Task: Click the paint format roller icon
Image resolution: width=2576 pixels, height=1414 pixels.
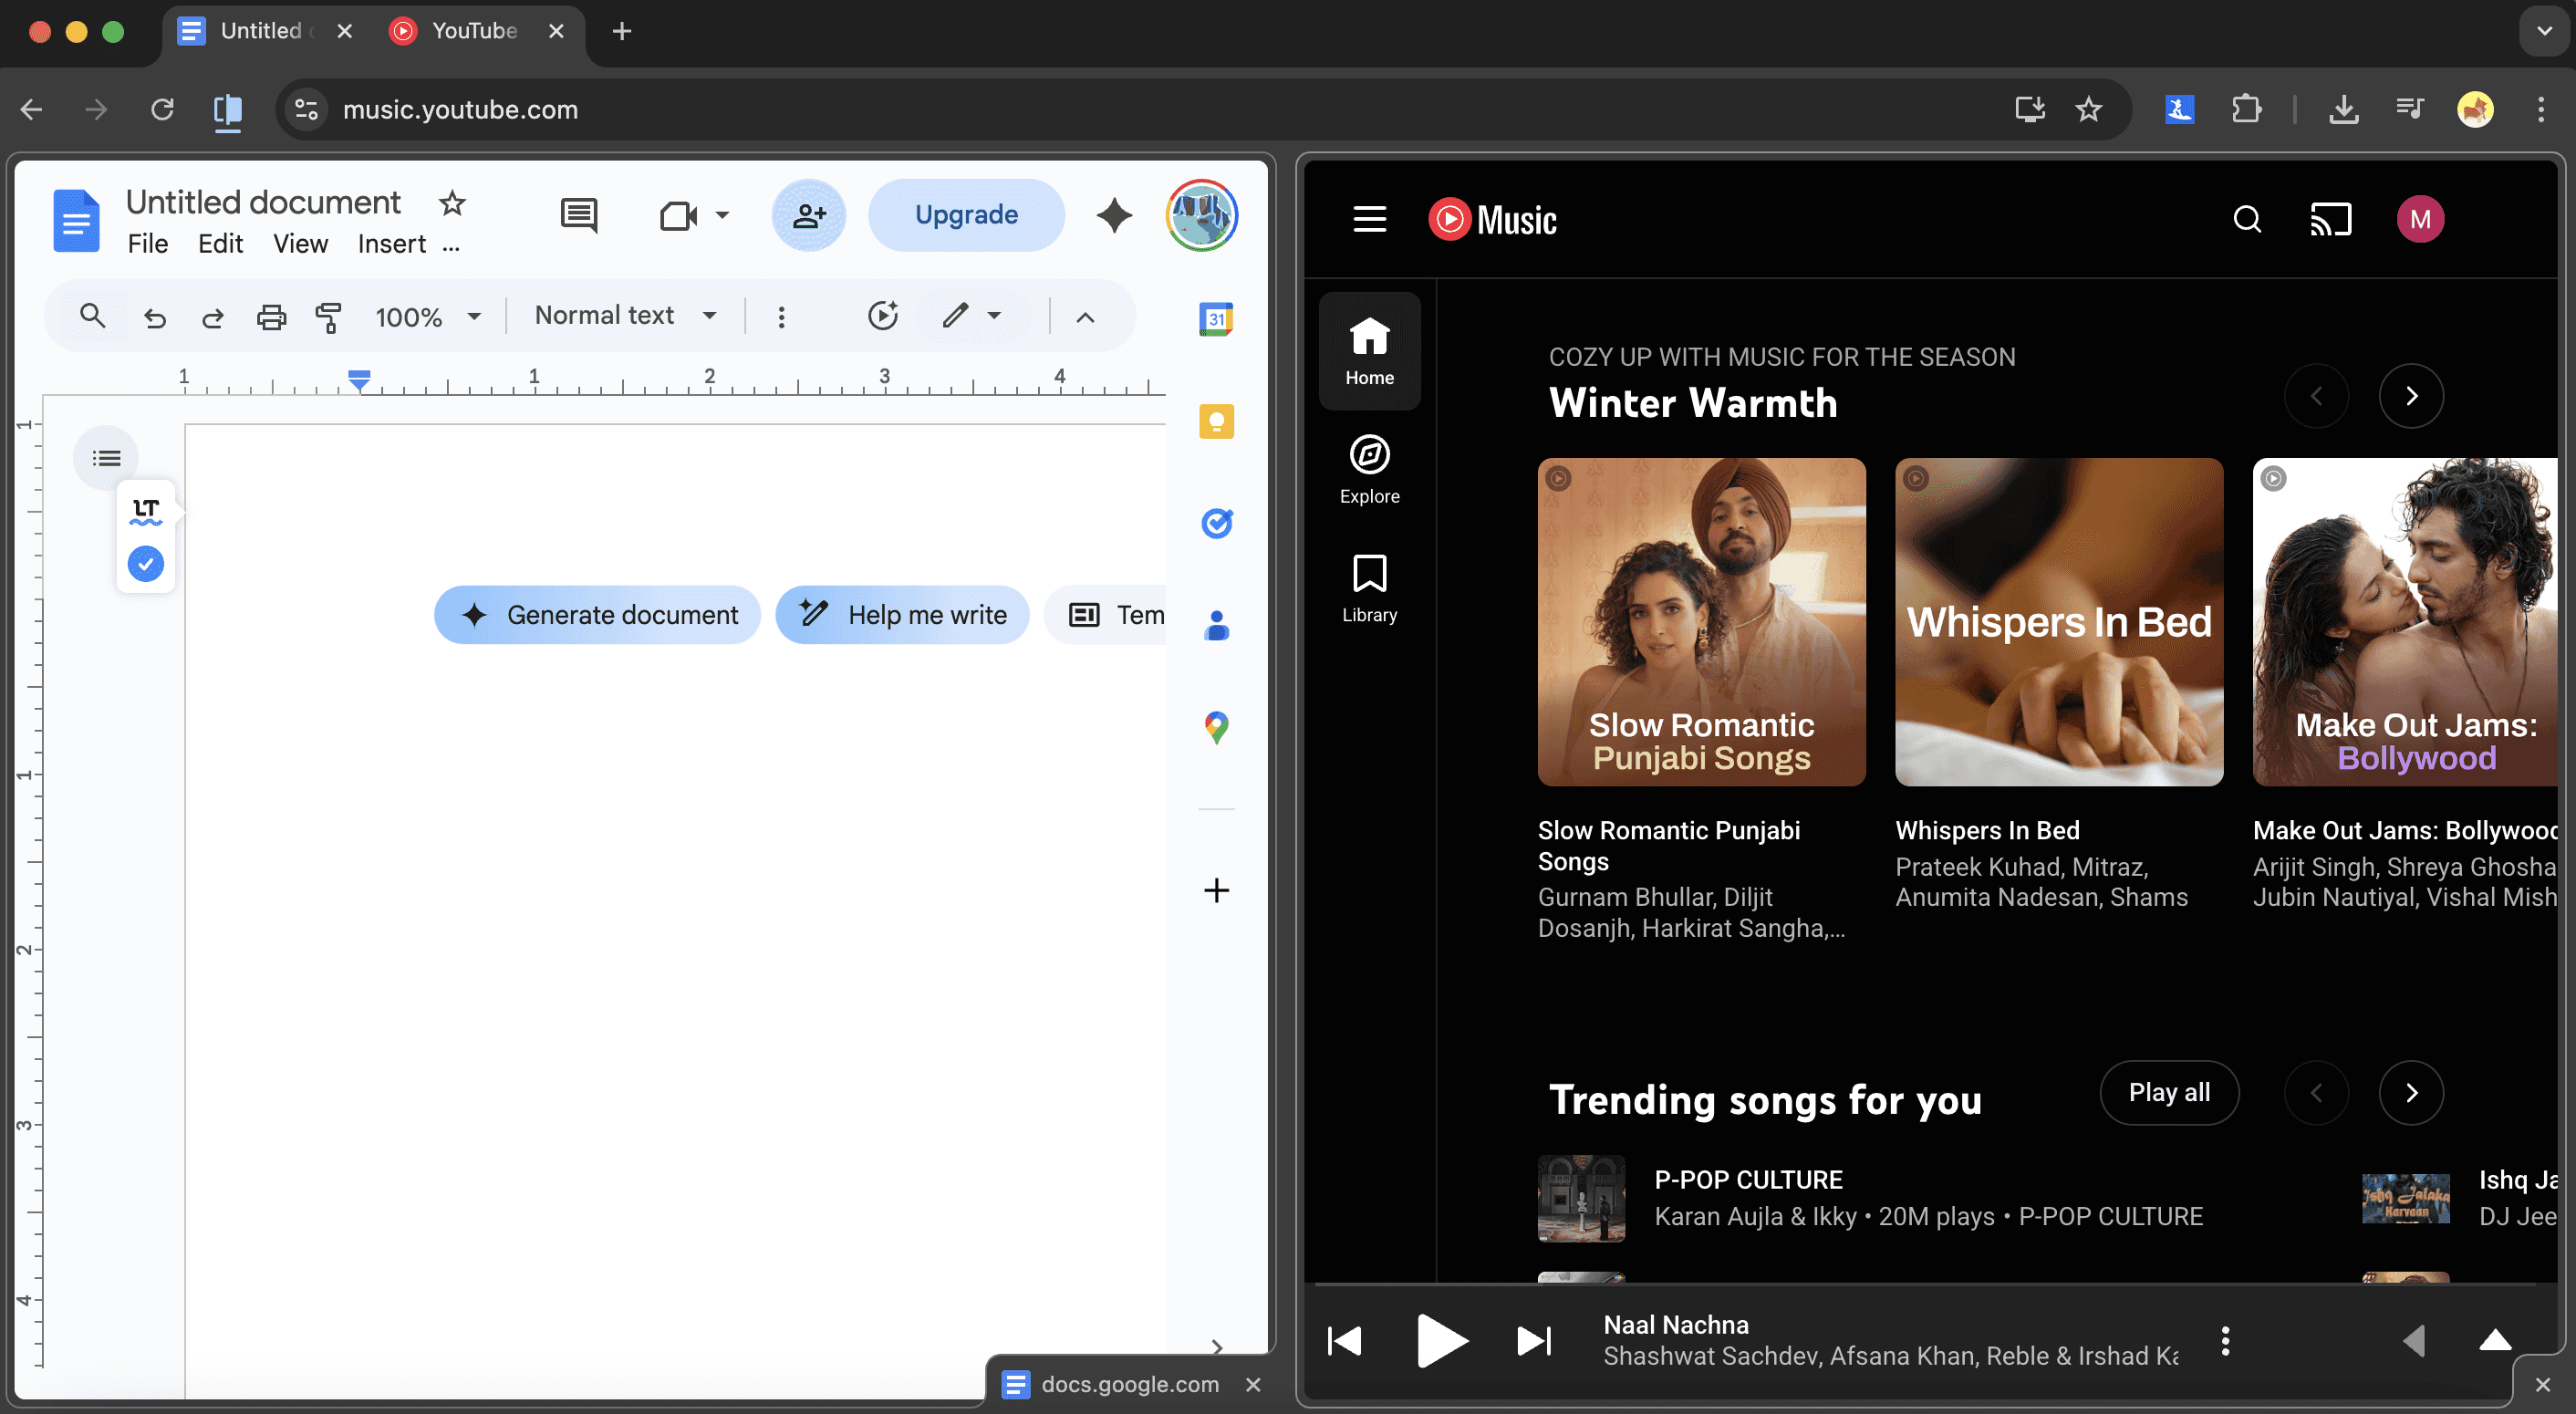Action: (x=328, y=317)
